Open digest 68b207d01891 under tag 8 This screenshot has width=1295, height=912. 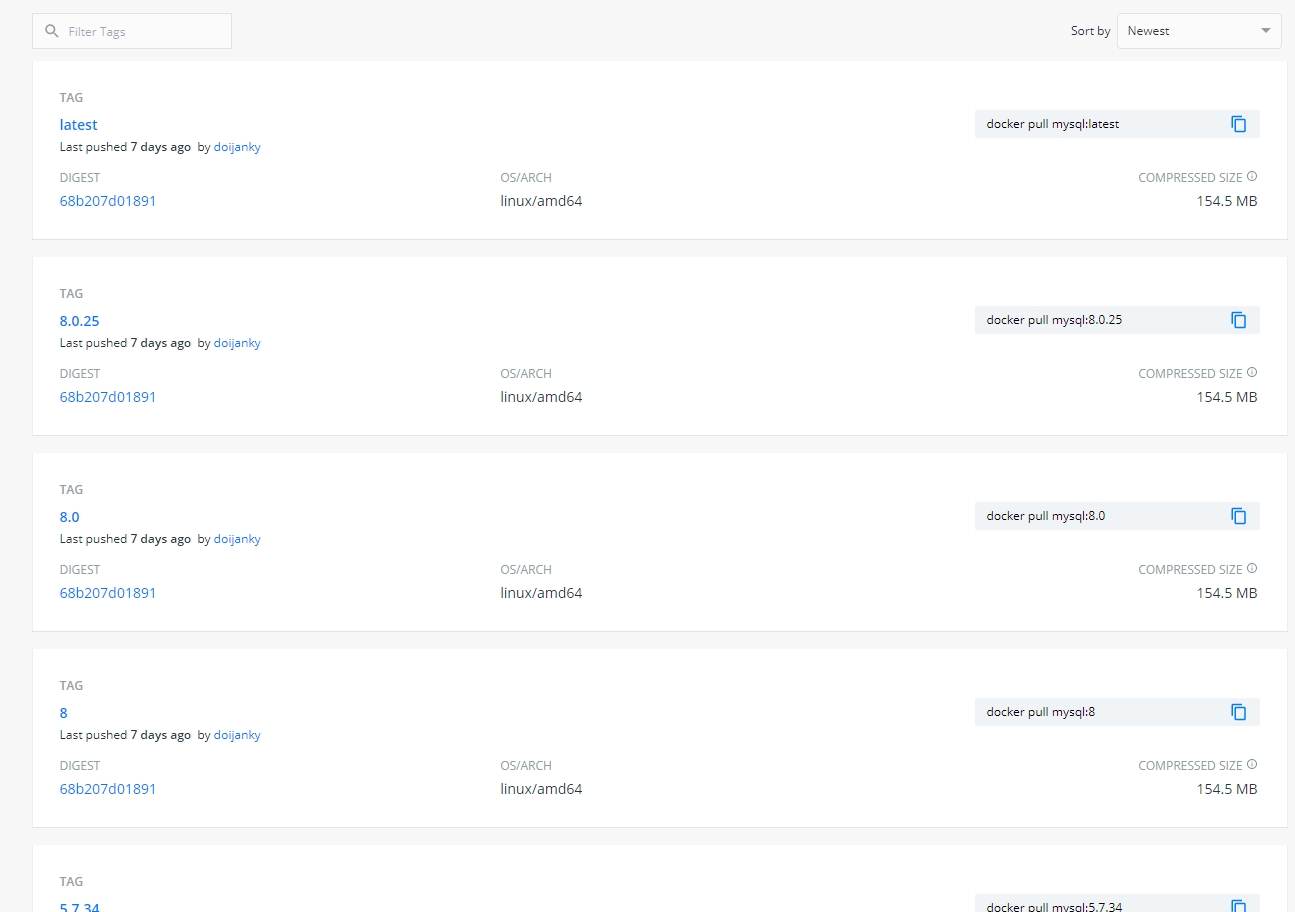(x=108, y=789)
